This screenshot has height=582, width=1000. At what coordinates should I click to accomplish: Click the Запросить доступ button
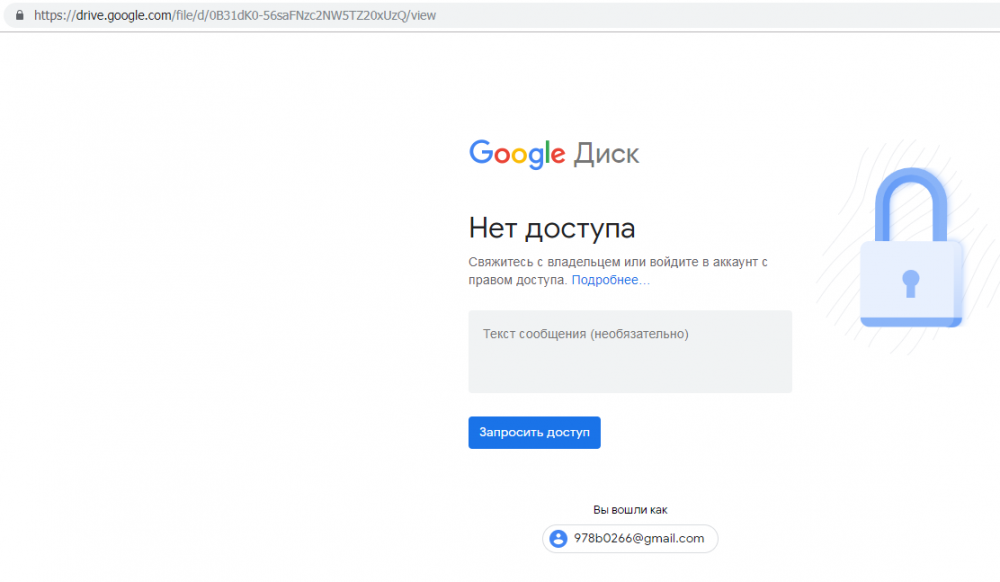coord(534,433)
